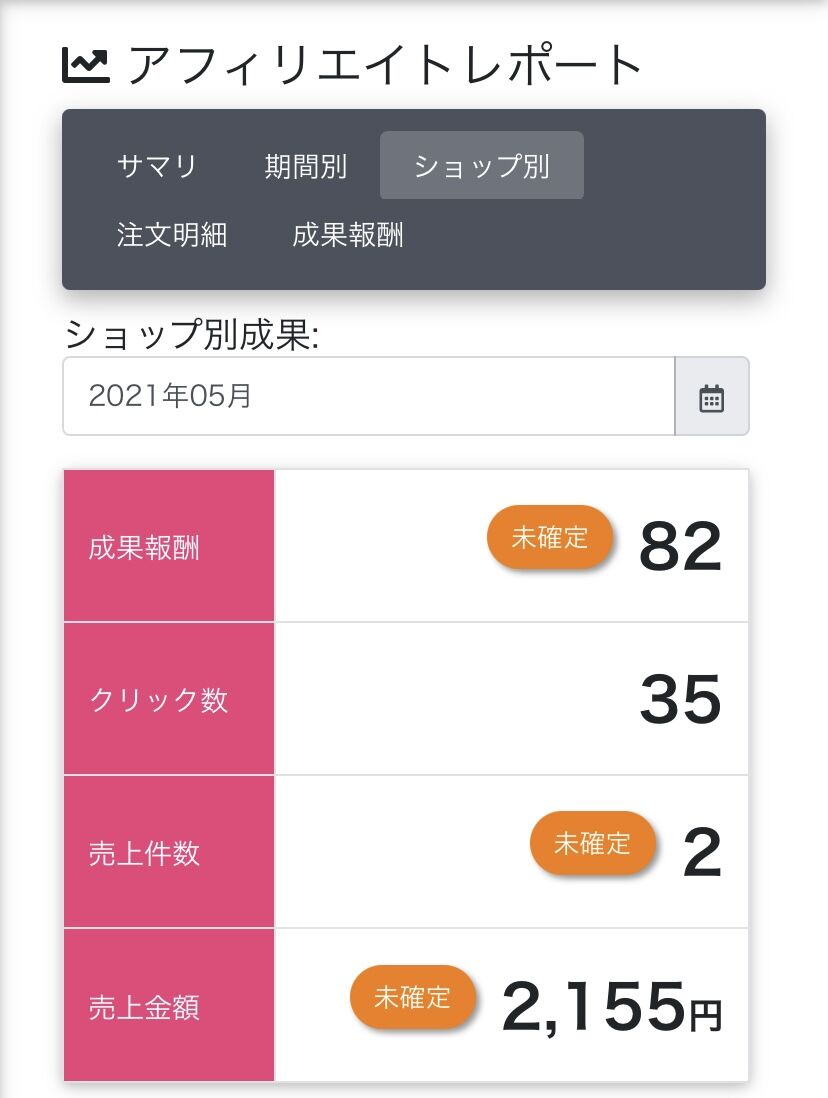This screenshot has width=828, height=1098.
Task: Open the 成果報酬 tab
Action: point(348,235)
